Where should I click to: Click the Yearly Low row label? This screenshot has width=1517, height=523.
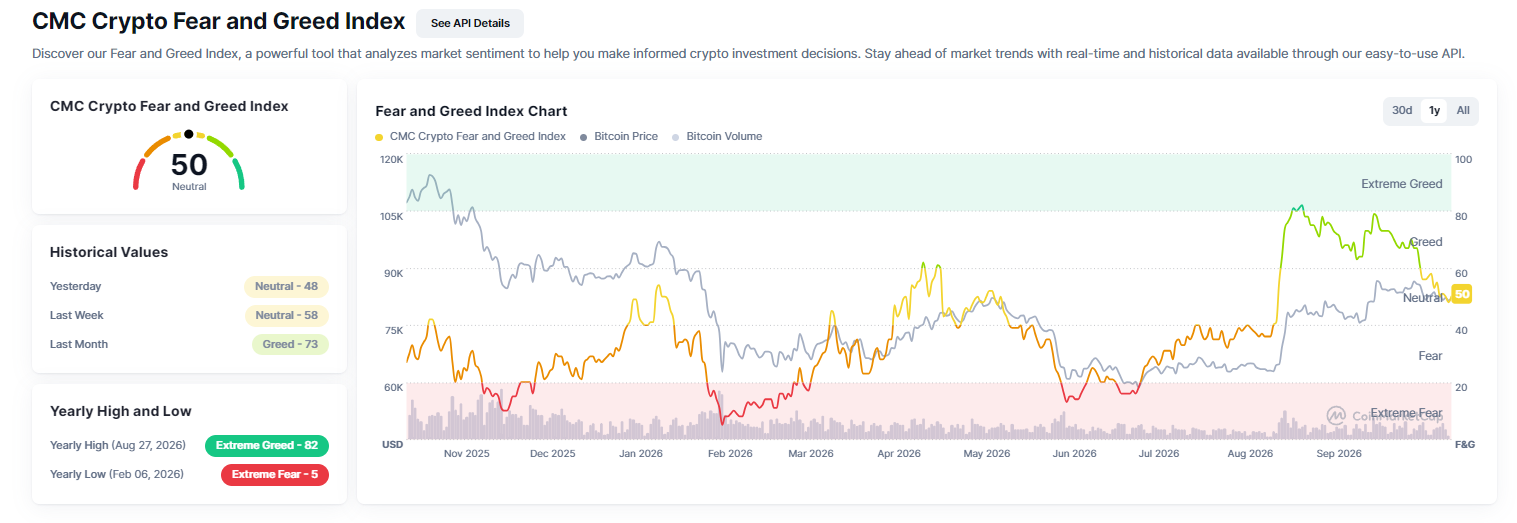117,474
